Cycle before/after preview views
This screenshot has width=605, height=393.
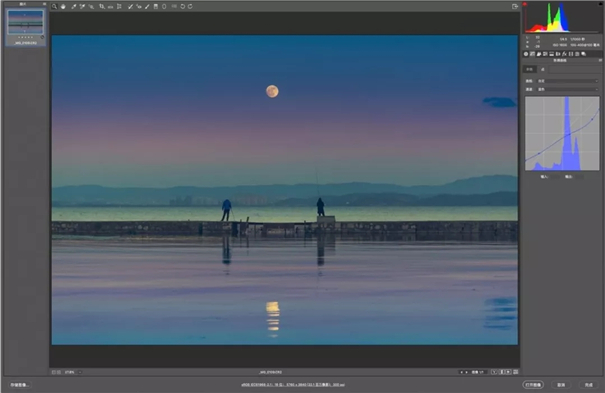coord(494,372)
